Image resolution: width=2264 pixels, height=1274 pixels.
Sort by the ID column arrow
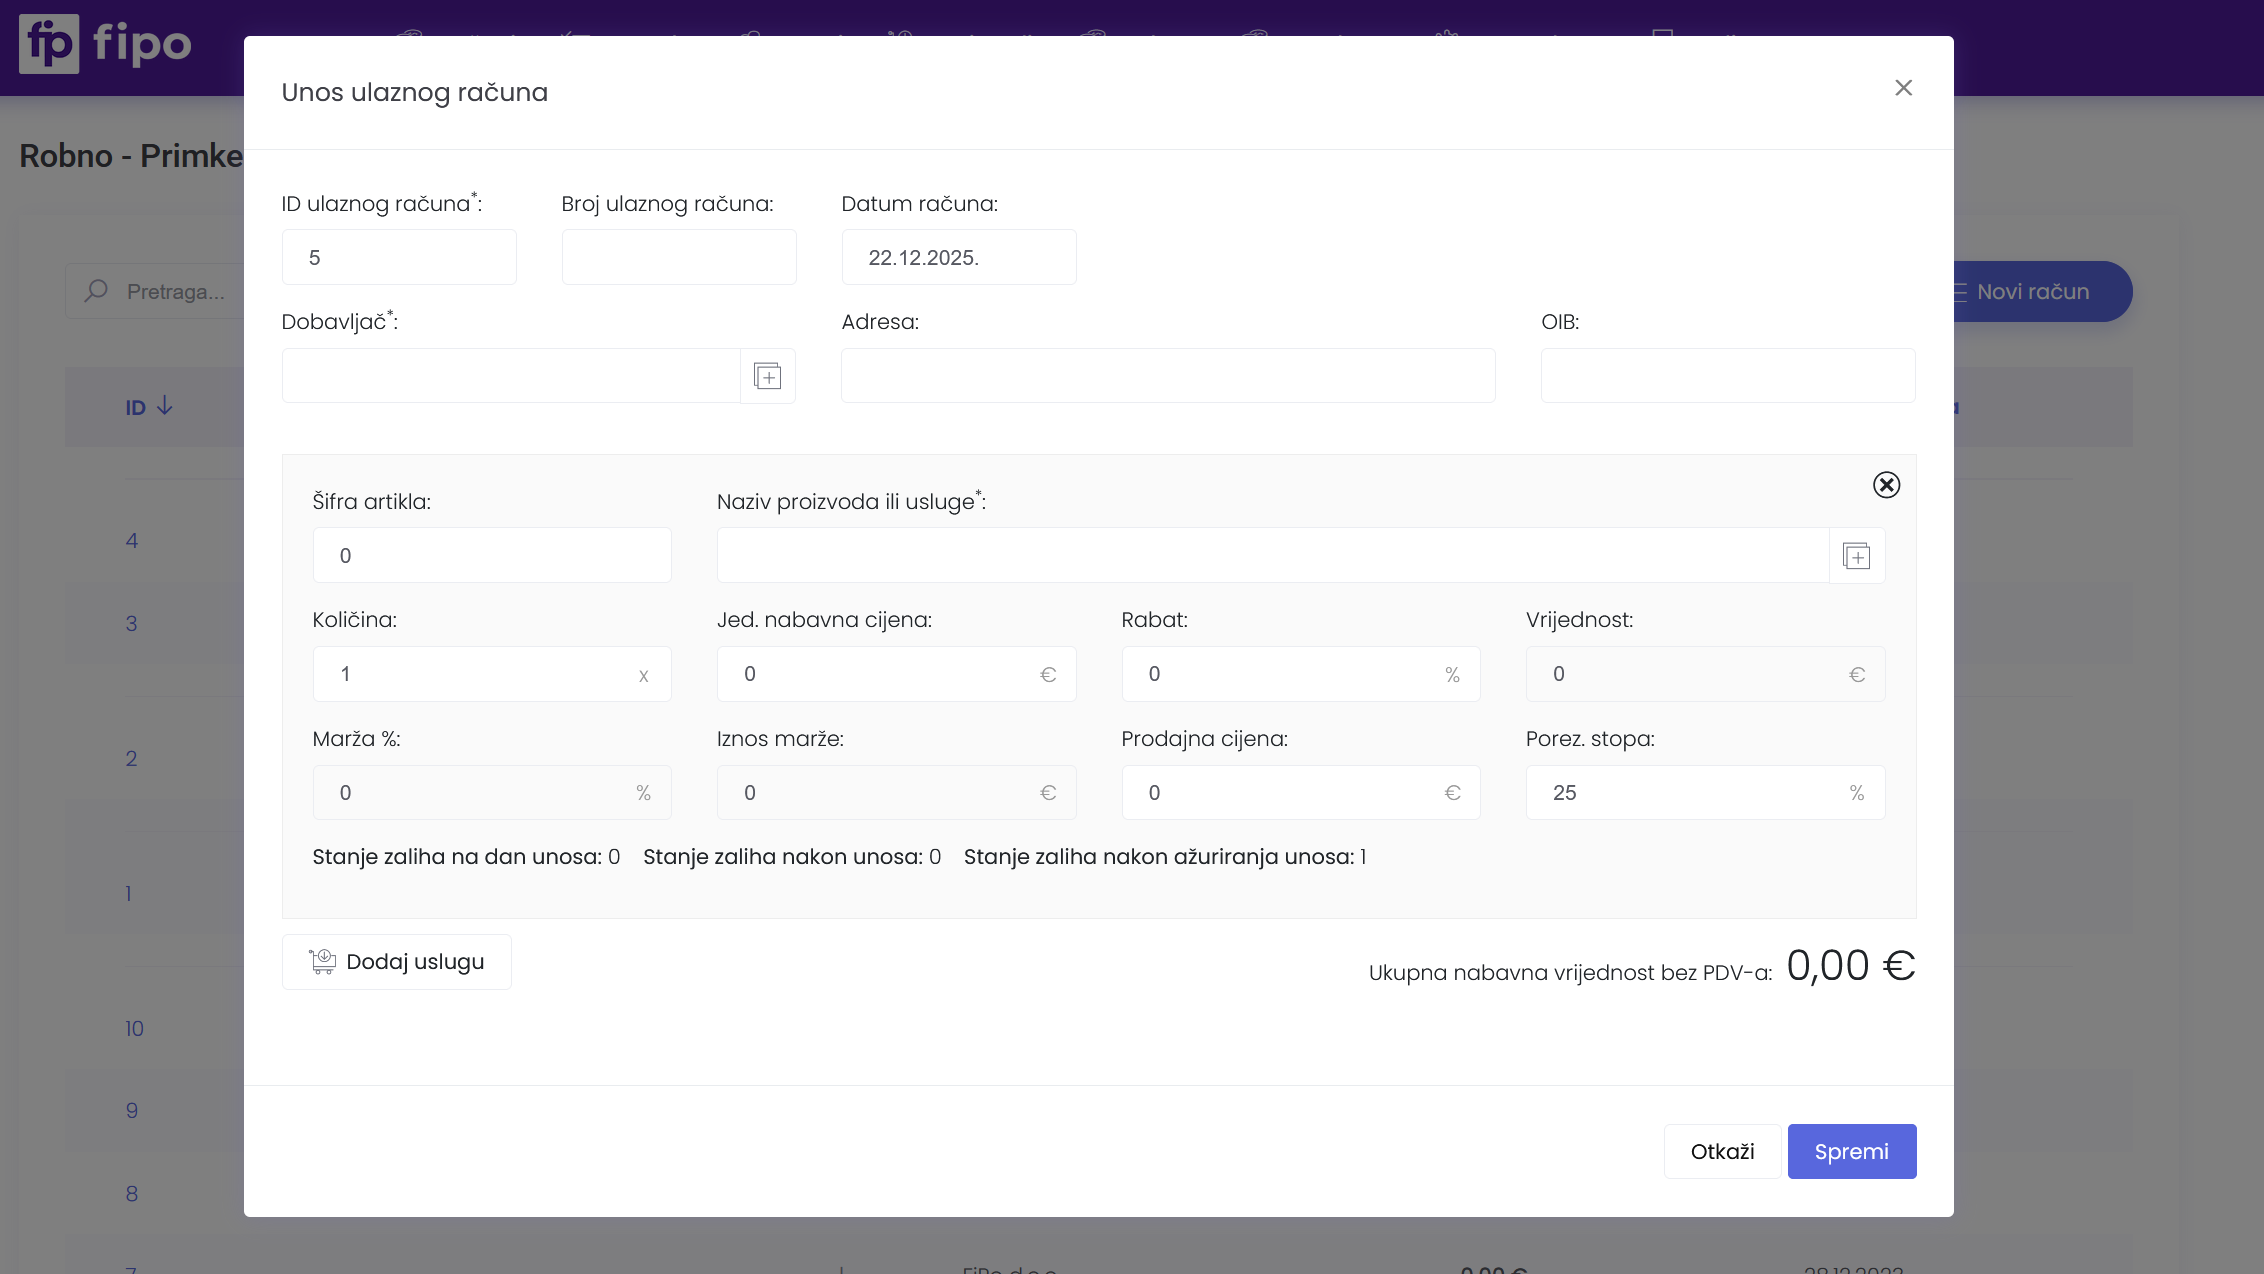click(165, 406)
